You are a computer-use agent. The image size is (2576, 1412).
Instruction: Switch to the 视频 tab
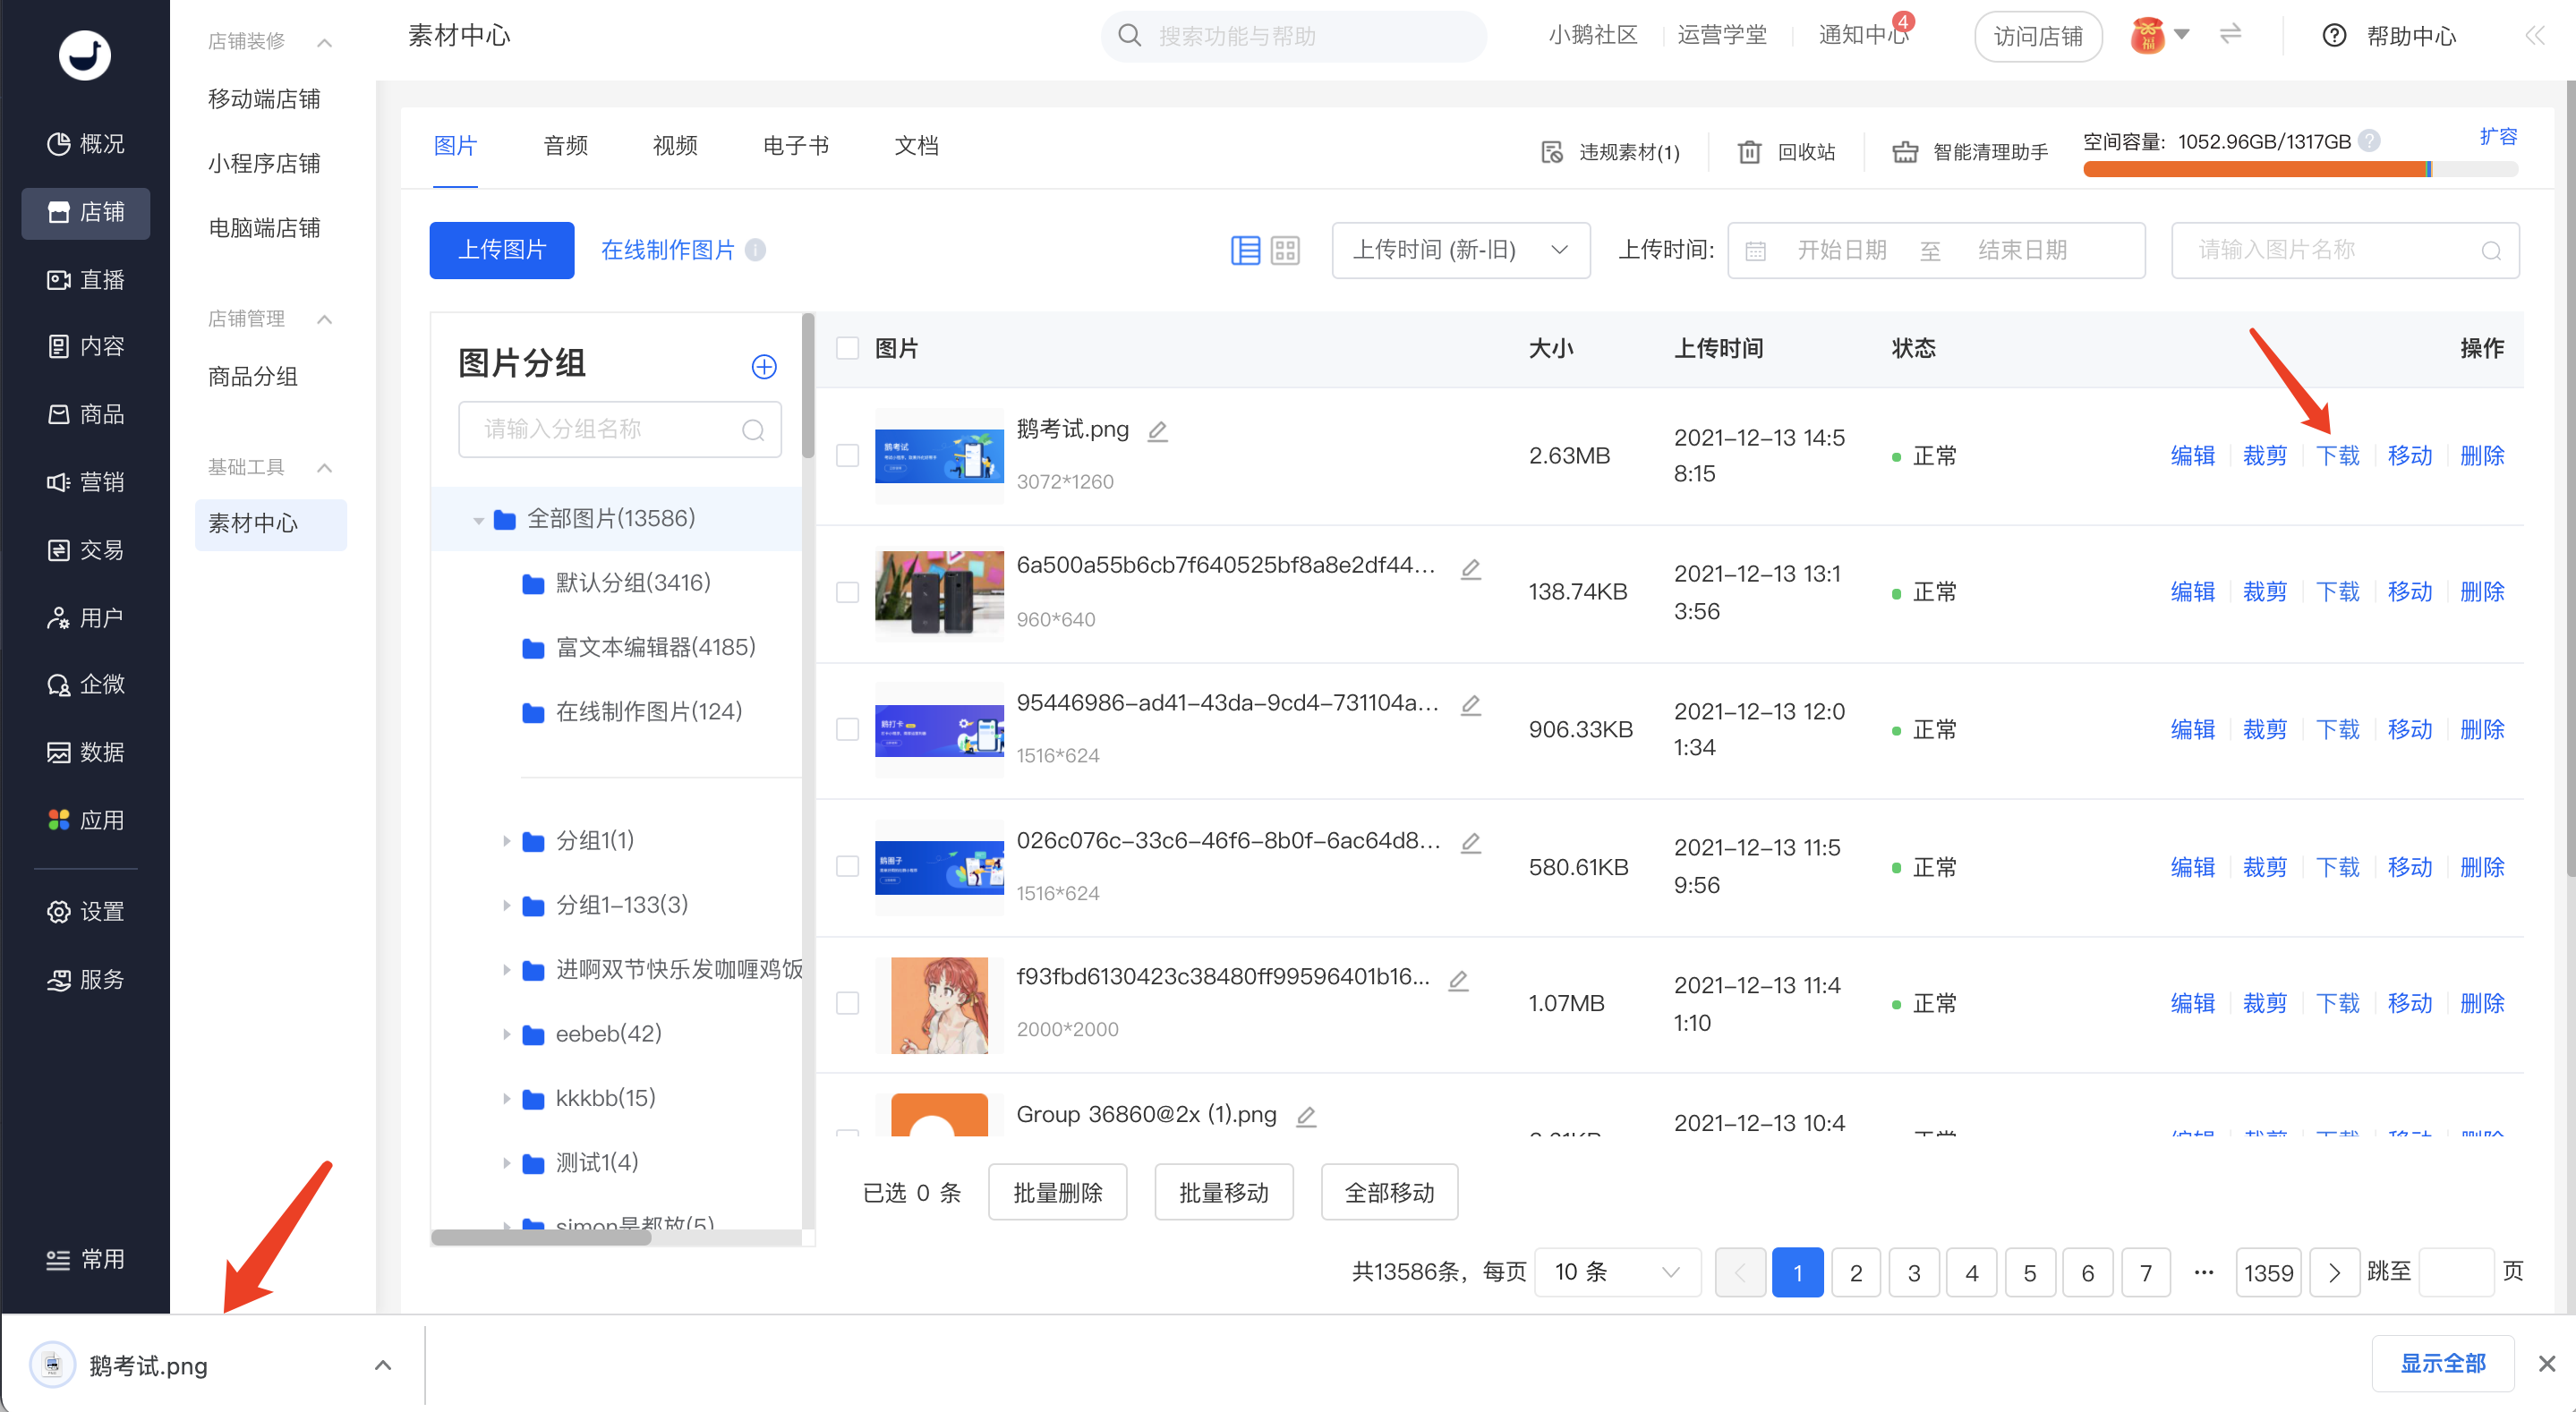pyautogui.click(x=675, y=146)
